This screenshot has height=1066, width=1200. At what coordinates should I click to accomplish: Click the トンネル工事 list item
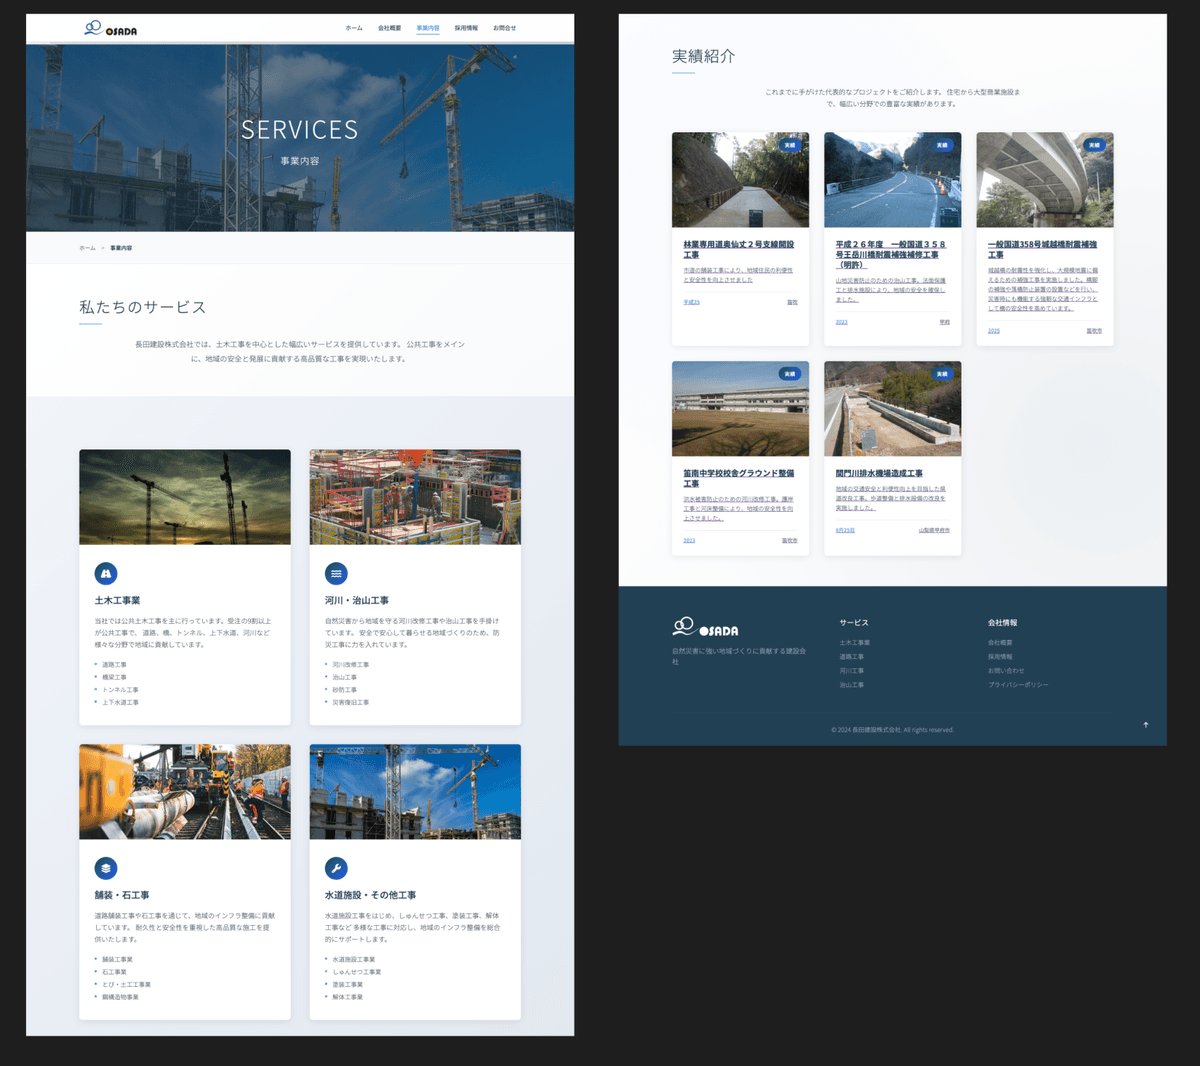tap(120, 690)
